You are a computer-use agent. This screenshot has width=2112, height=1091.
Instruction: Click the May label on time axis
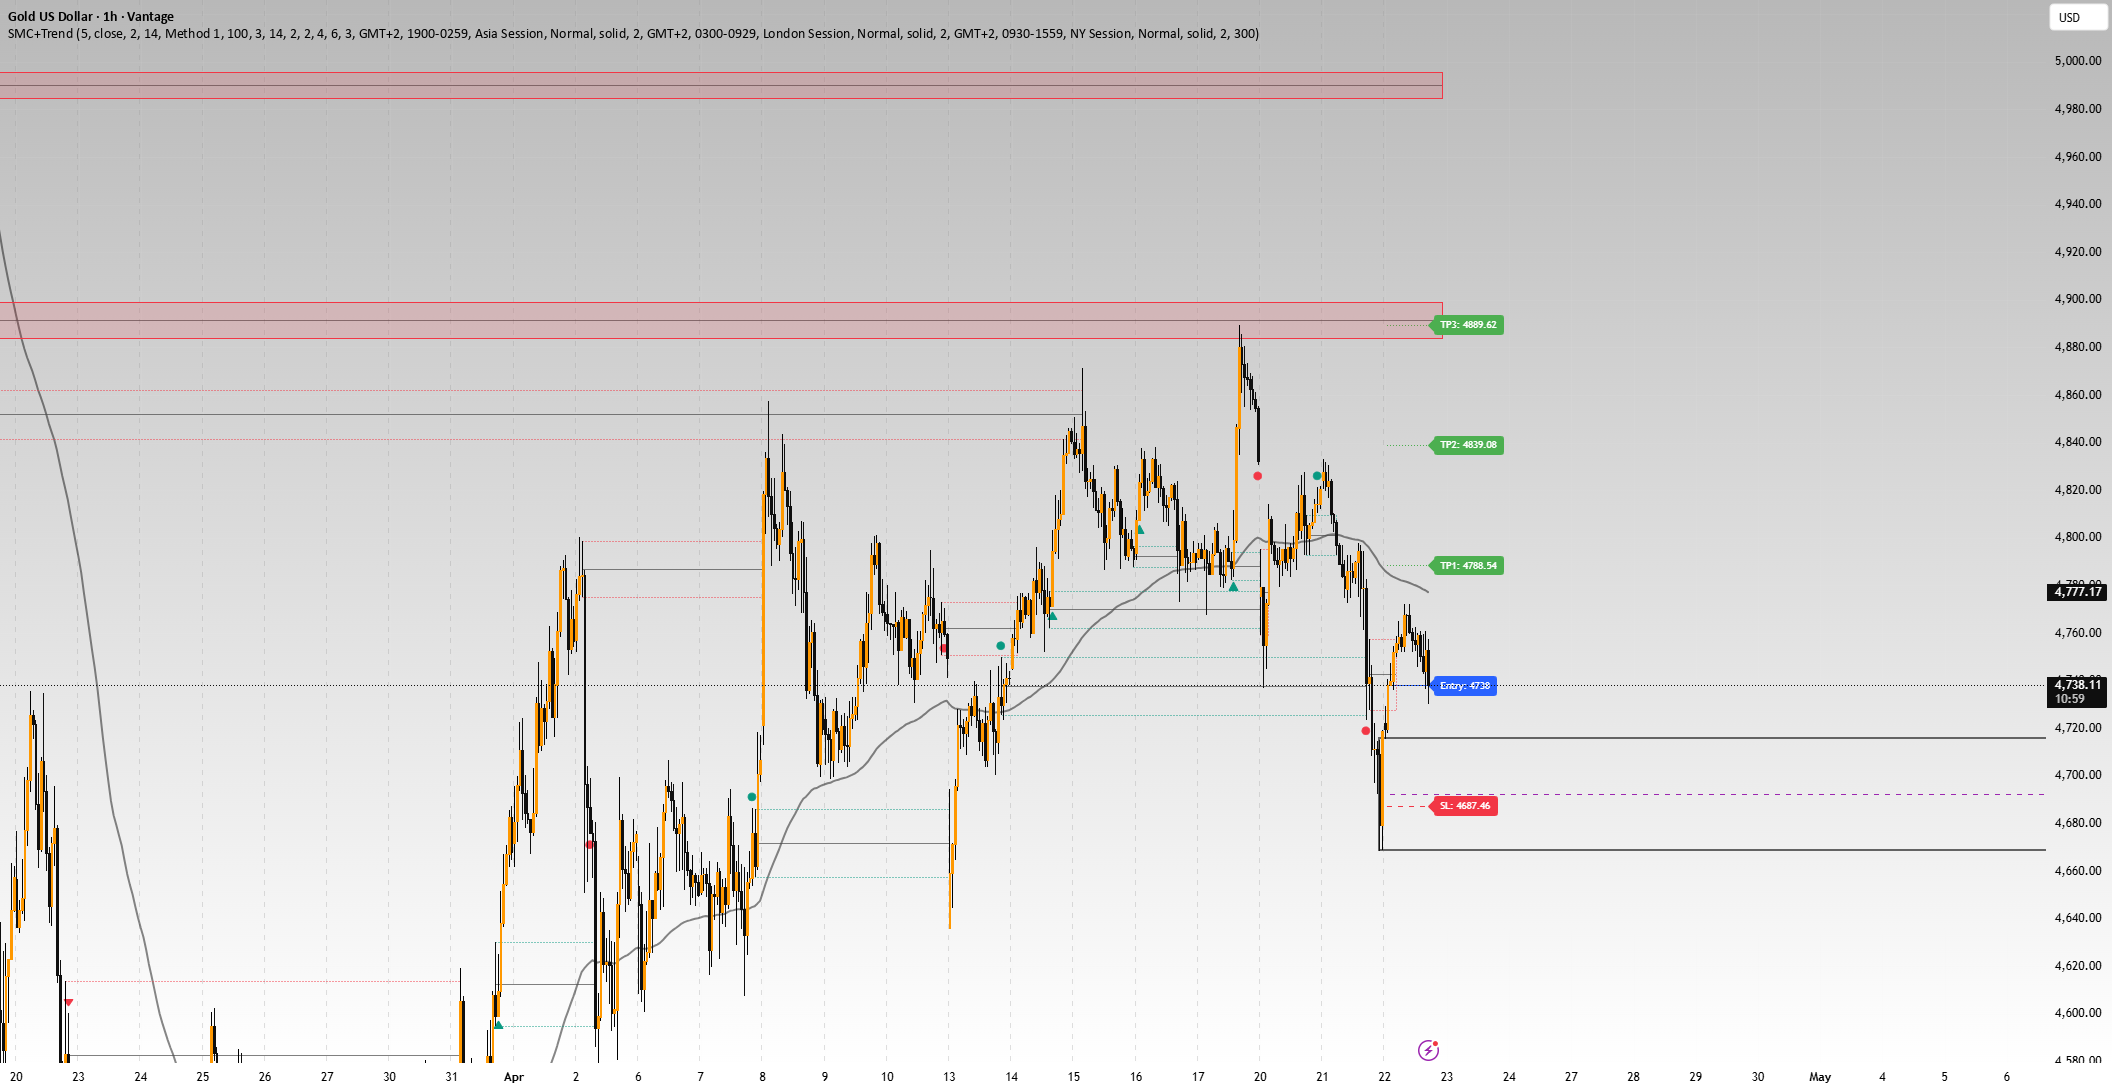pos(1820,1077)
